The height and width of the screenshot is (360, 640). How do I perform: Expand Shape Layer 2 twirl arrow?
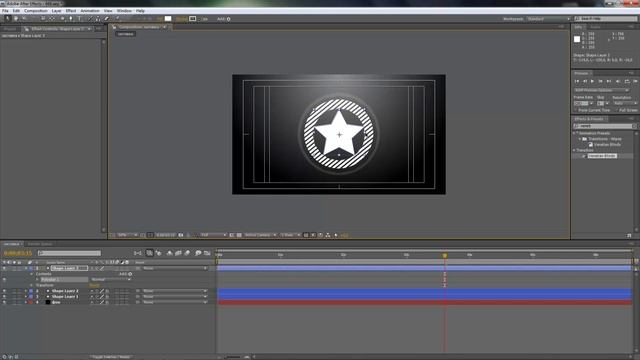tap(26, 291)
